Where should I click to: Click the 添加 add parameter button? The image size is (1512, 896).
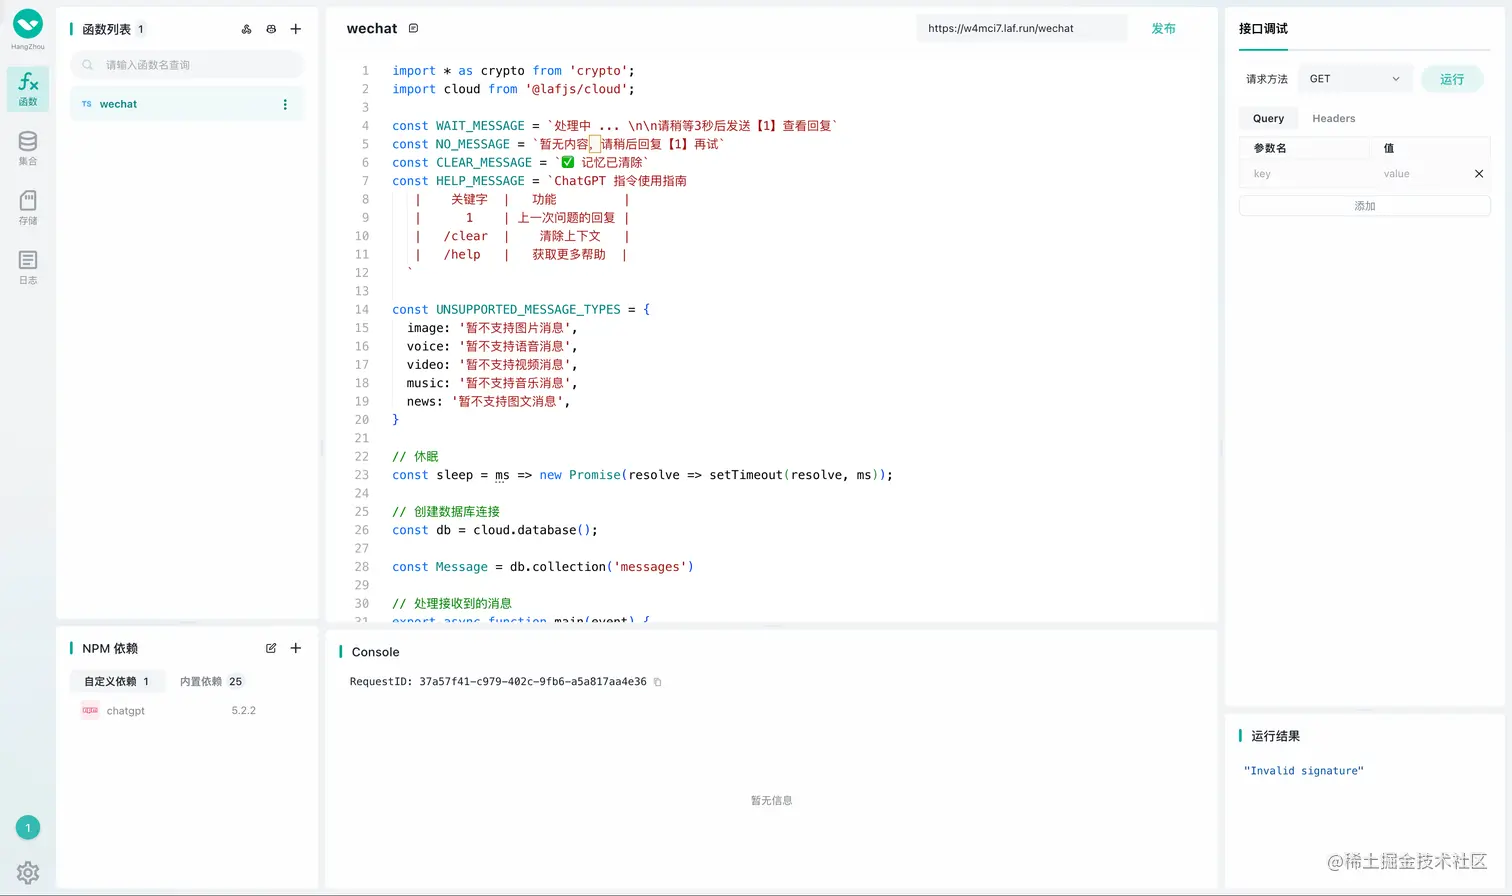coord(1365,206)
